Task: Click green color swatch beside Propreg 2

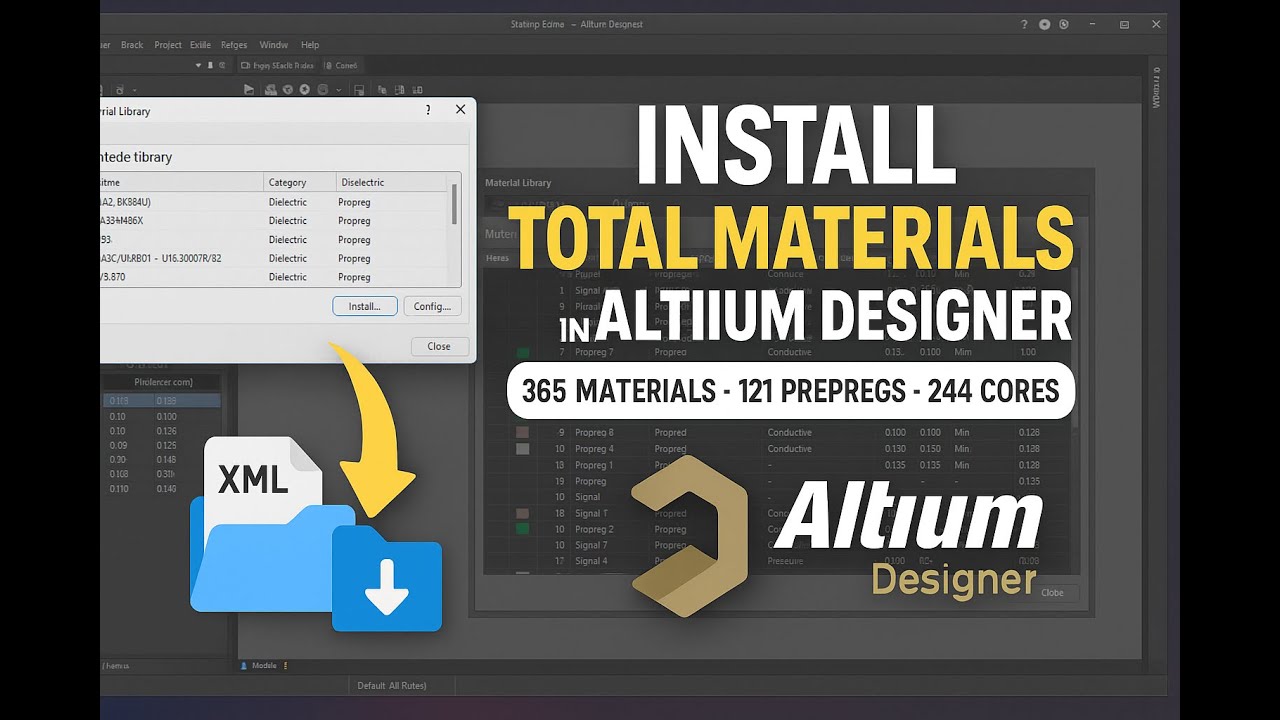Action: pos(522,529)
